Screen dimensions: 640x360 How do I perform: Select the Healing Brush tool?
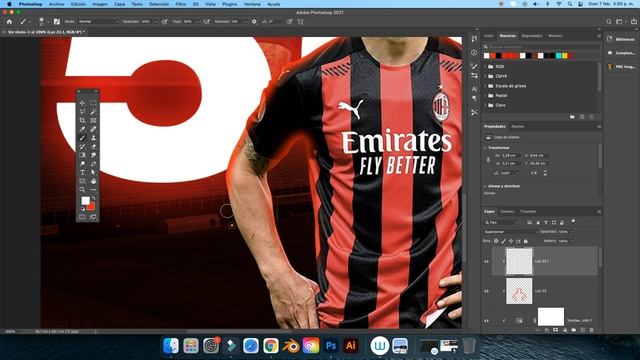tap(93, 129)
